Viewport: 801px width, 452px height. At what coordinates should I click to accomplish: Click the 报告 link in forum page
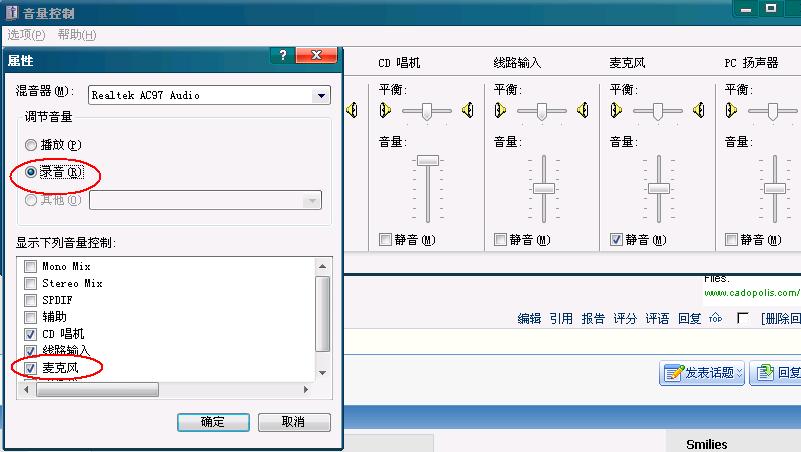click(x=593, y=319)
